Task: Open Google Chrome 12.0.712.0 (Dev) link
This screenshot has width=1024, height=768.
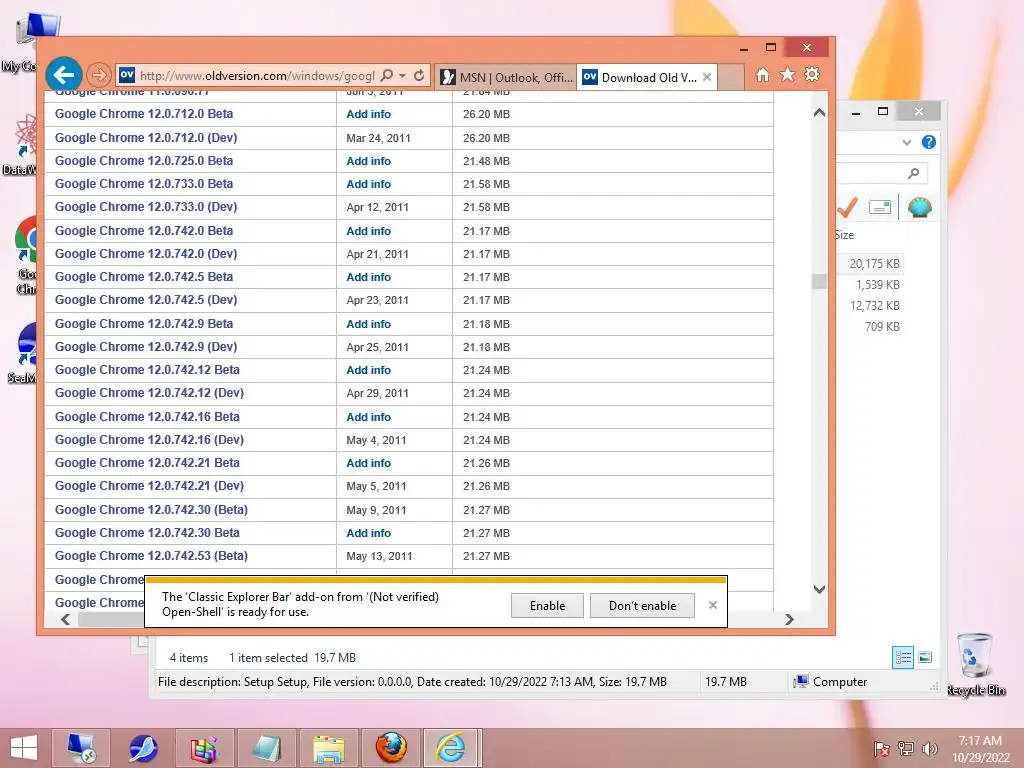Action: [146, 138]
